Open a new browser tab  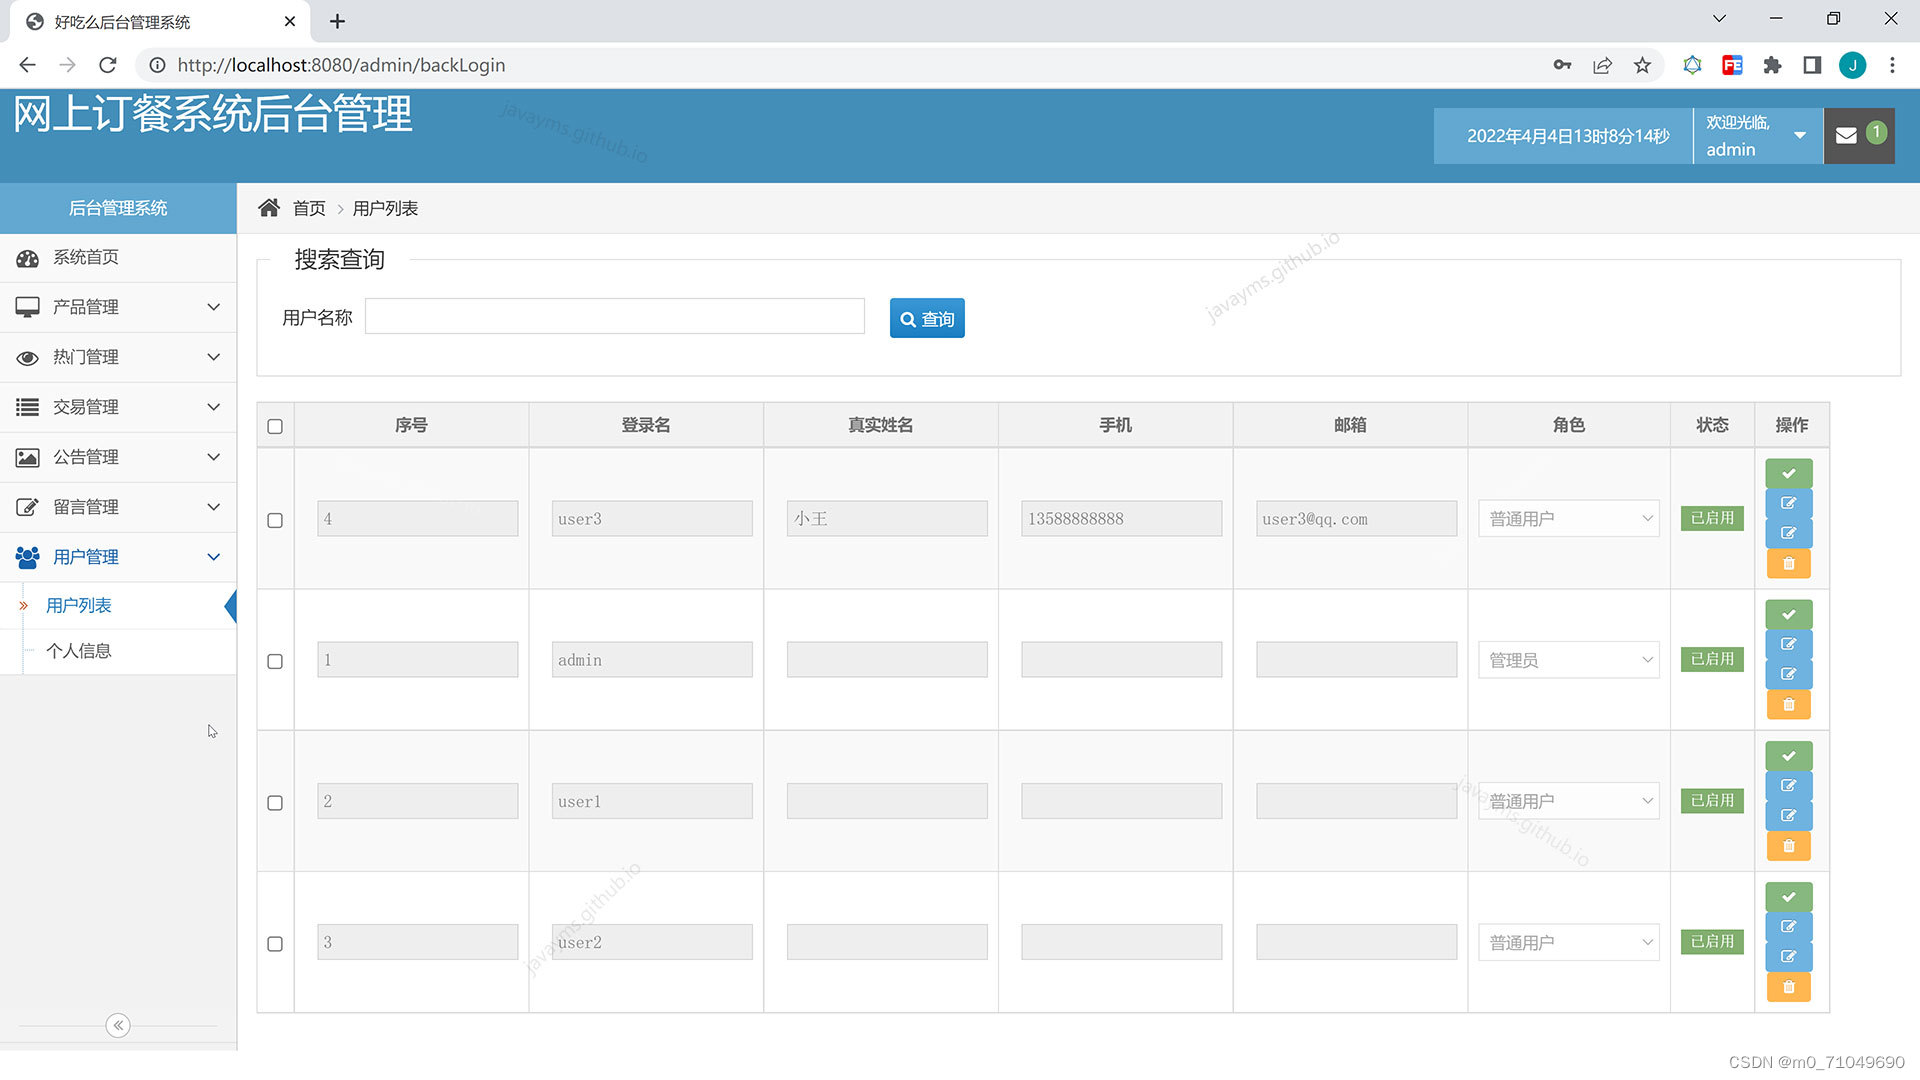[x=338, y=21]
